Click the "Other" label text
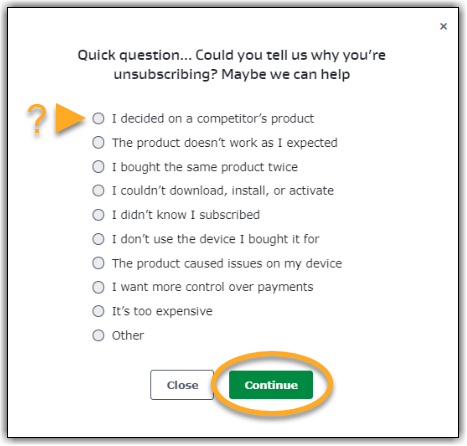 pos(128,335)
